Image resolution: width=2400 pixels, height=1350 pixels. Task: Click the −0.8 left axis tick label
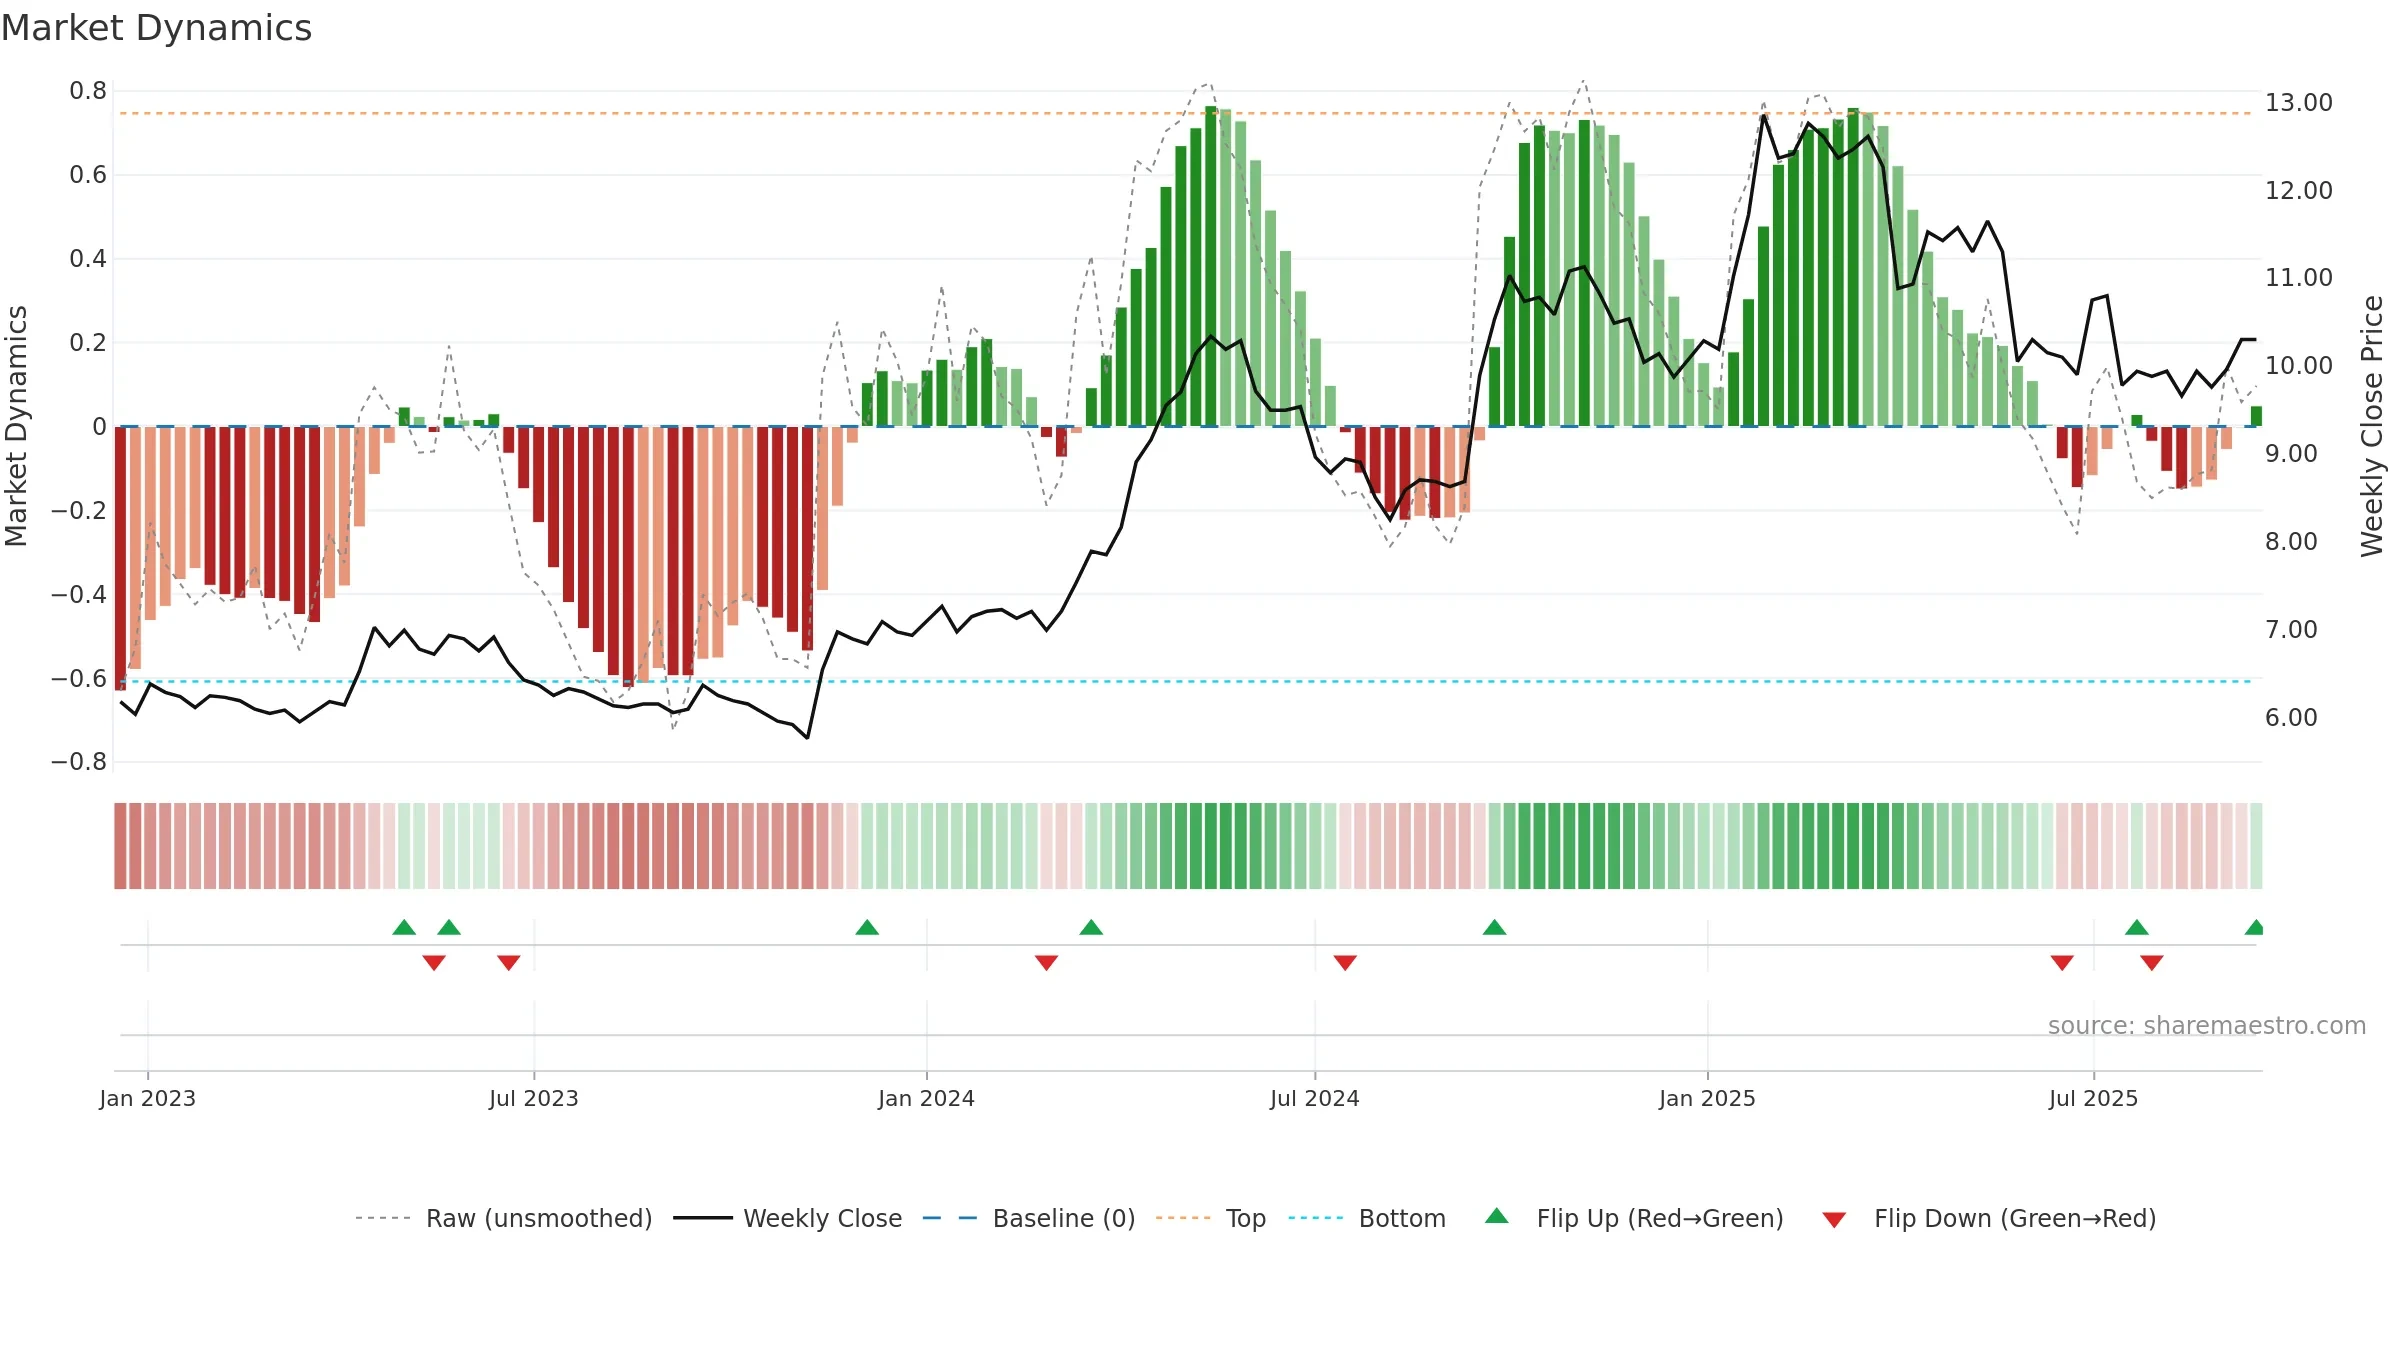coord(79,762)
